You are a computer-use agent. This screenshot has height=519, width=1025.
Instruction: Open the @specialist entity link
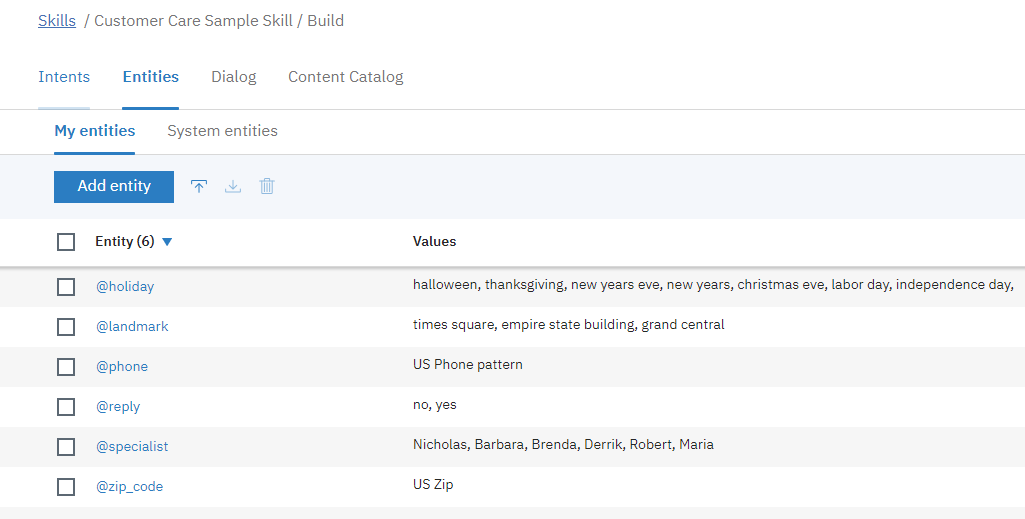click(x=132, y=447)
